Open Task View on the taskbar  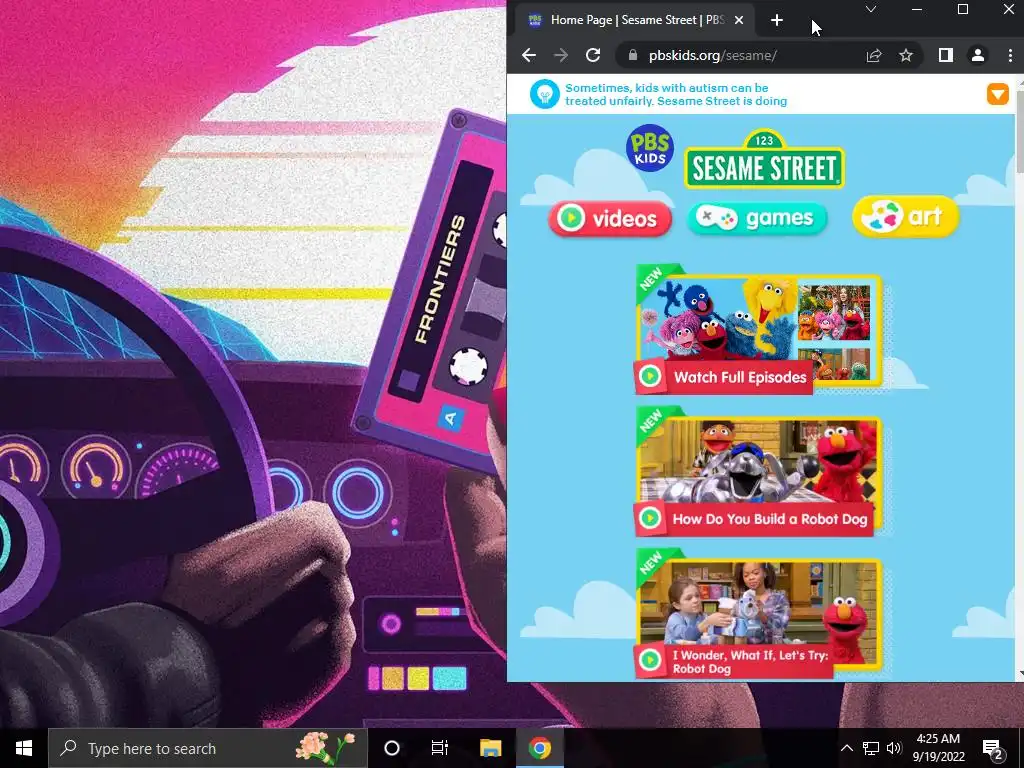(440, 748)
